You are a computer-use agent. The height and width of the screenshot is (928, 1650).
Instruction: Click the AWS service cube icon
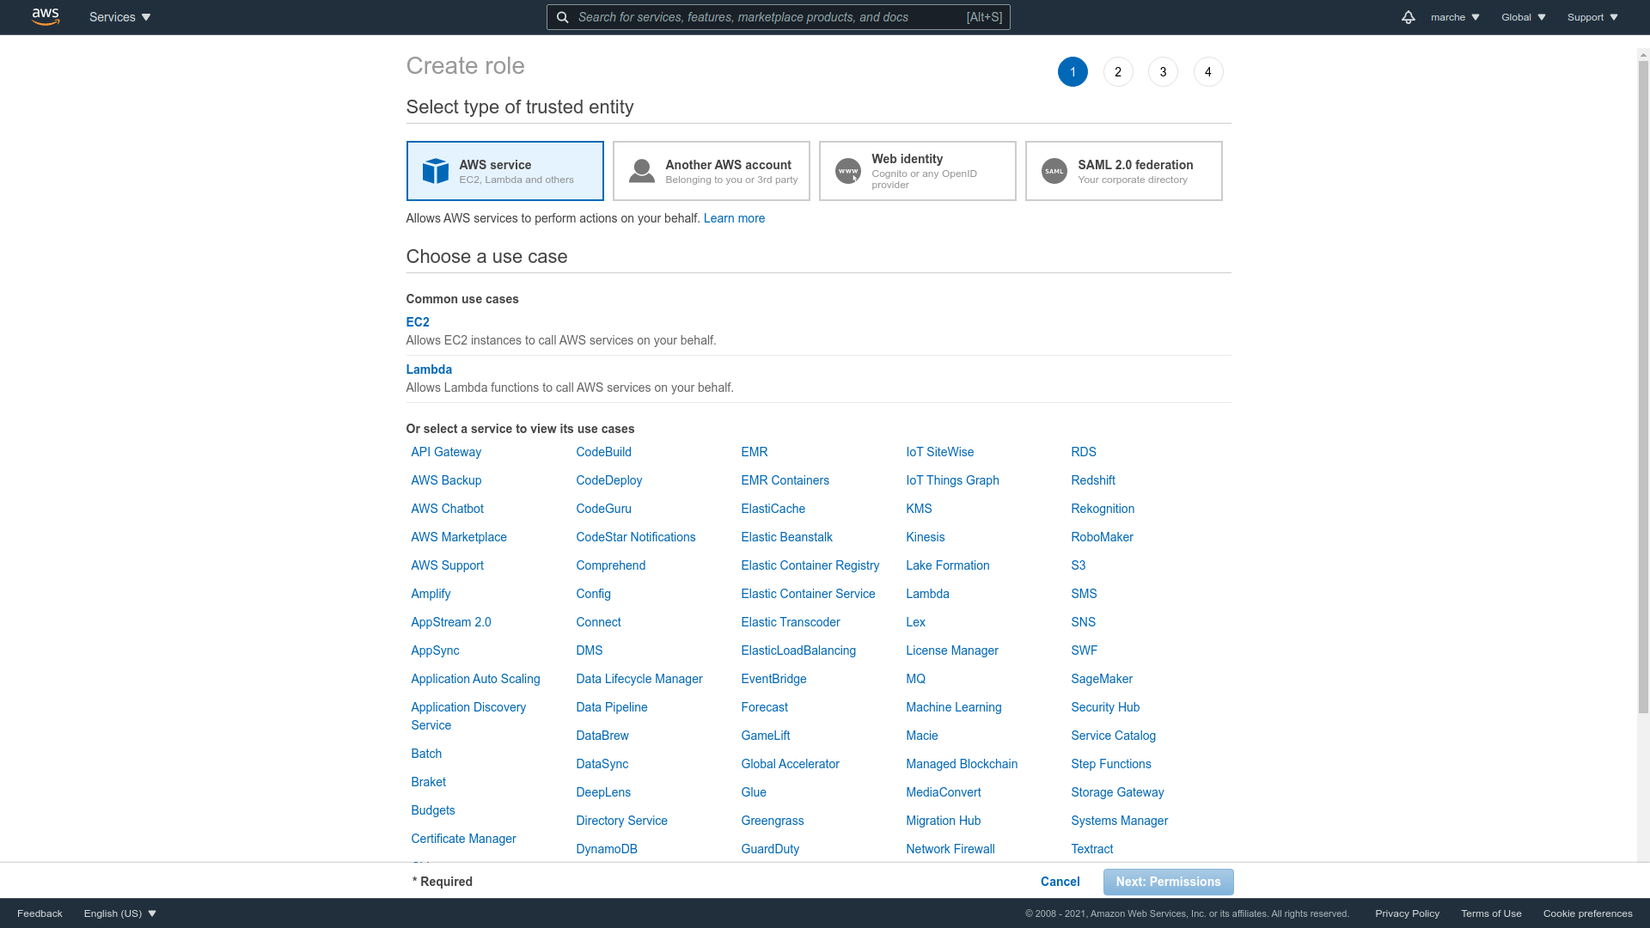[436, 171]
